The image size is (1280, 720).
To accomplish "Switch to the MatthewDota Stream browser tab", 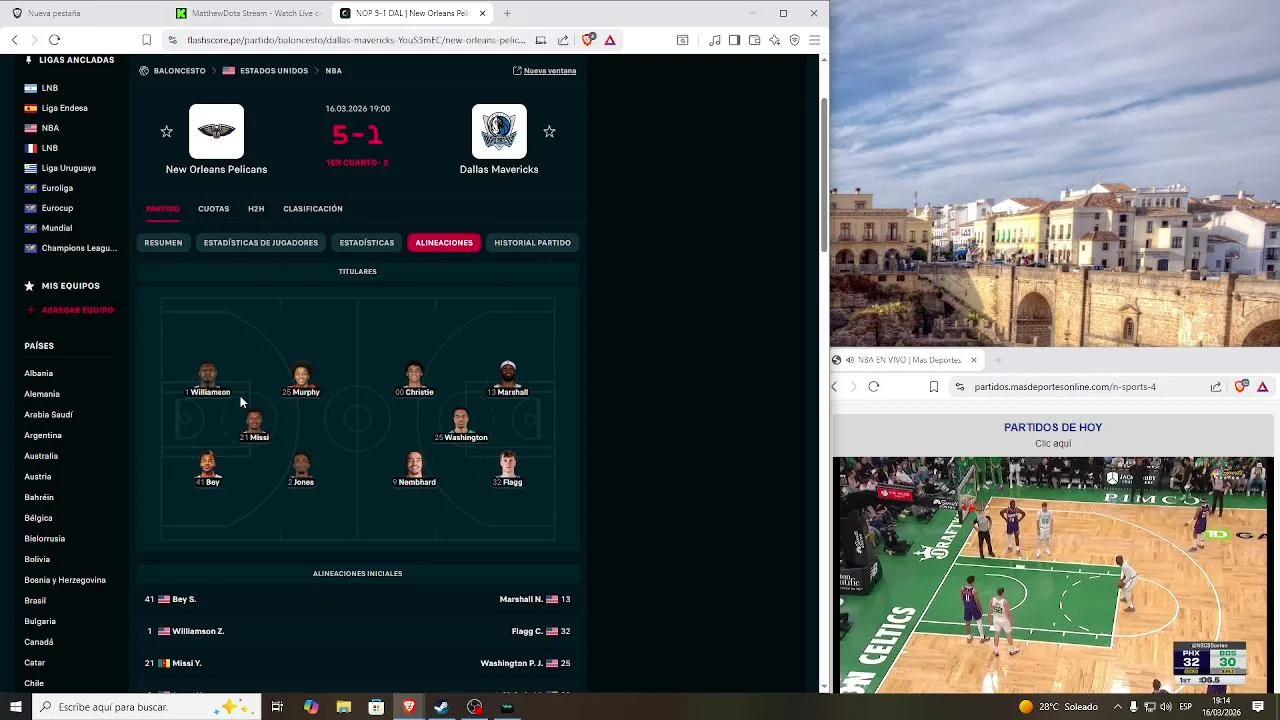I will pos(248,13).
